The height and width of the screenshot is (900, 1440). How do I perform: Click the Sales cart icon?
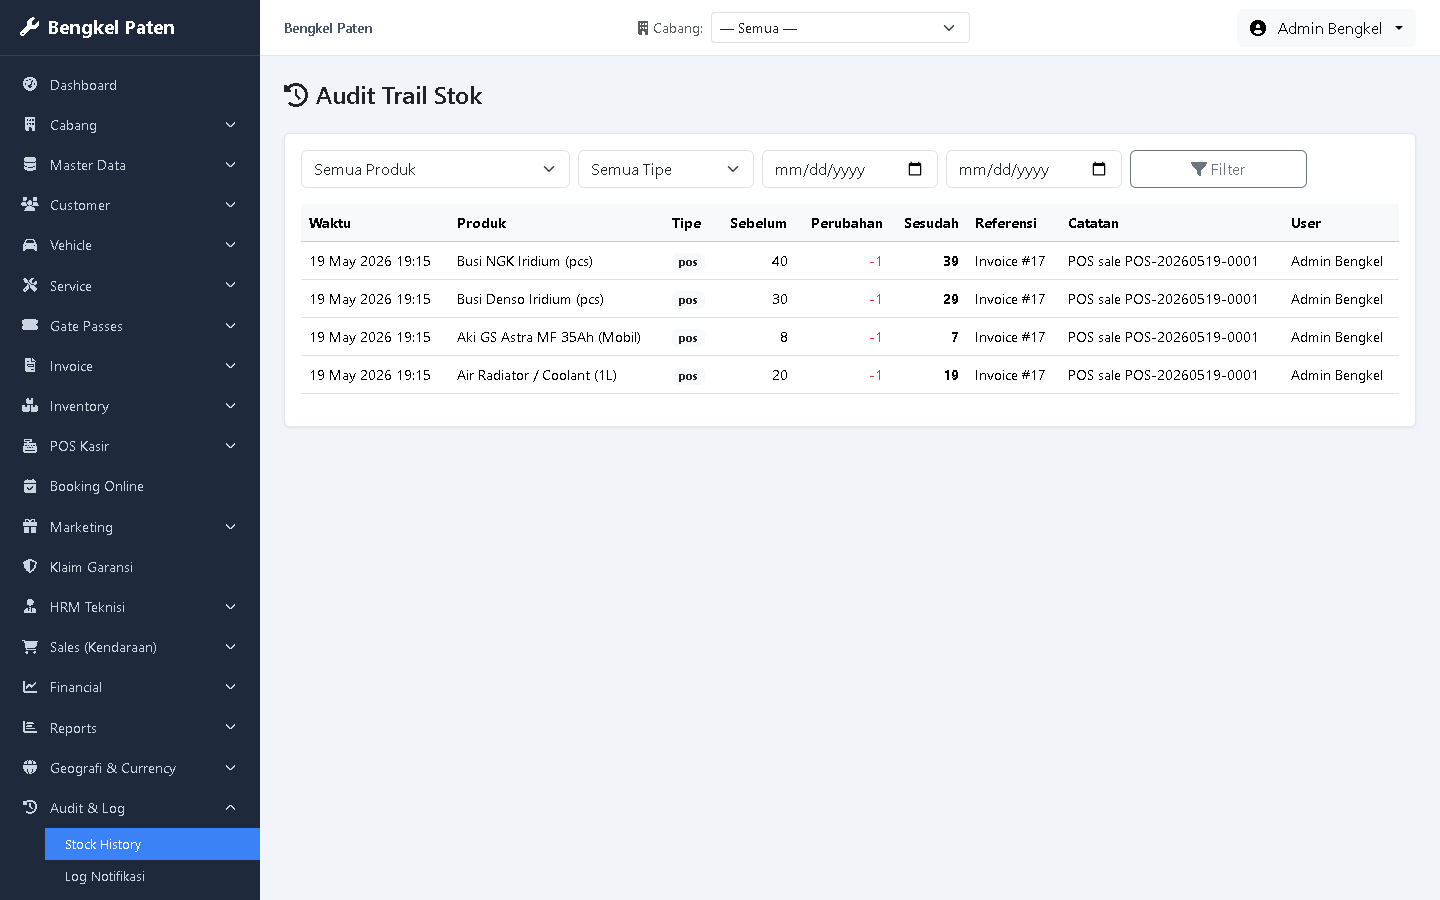30,647
